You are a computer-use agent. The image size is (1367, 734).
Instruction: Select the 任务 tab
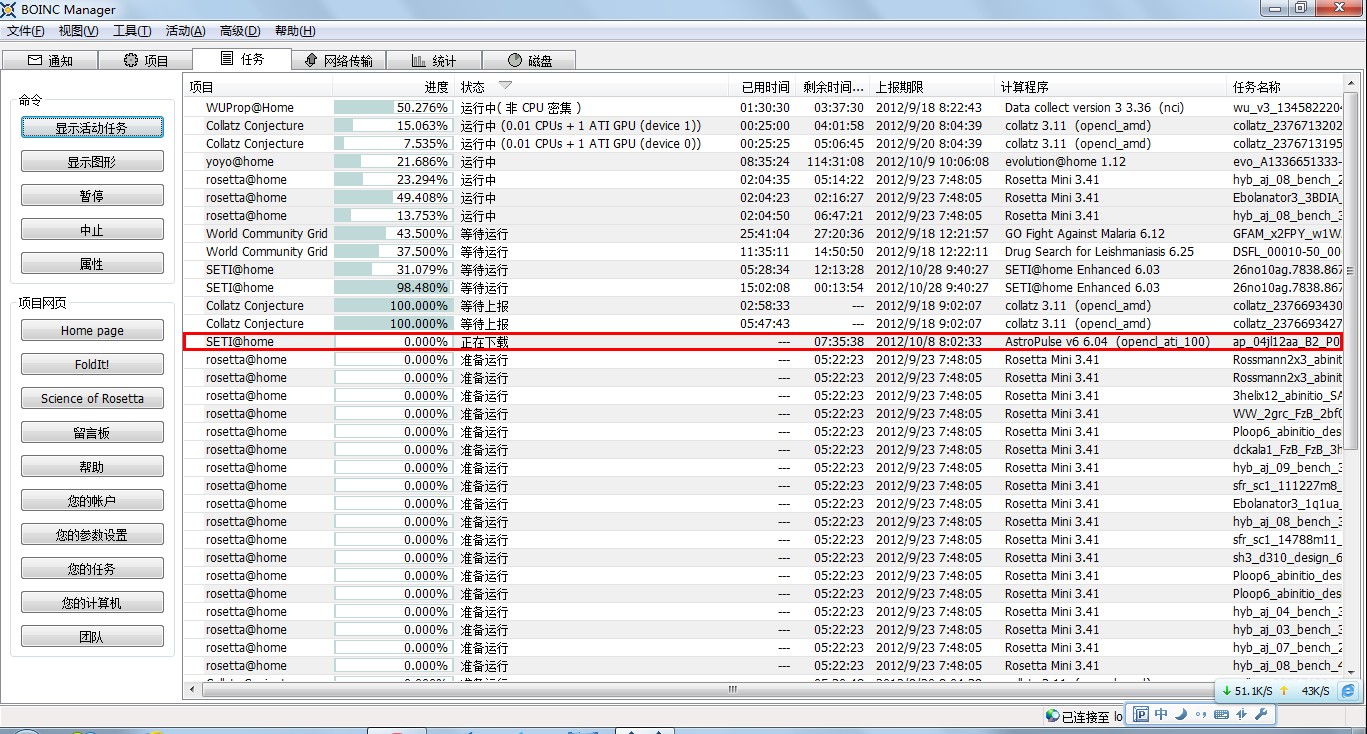pyautogui.click(x=242, y=59)
